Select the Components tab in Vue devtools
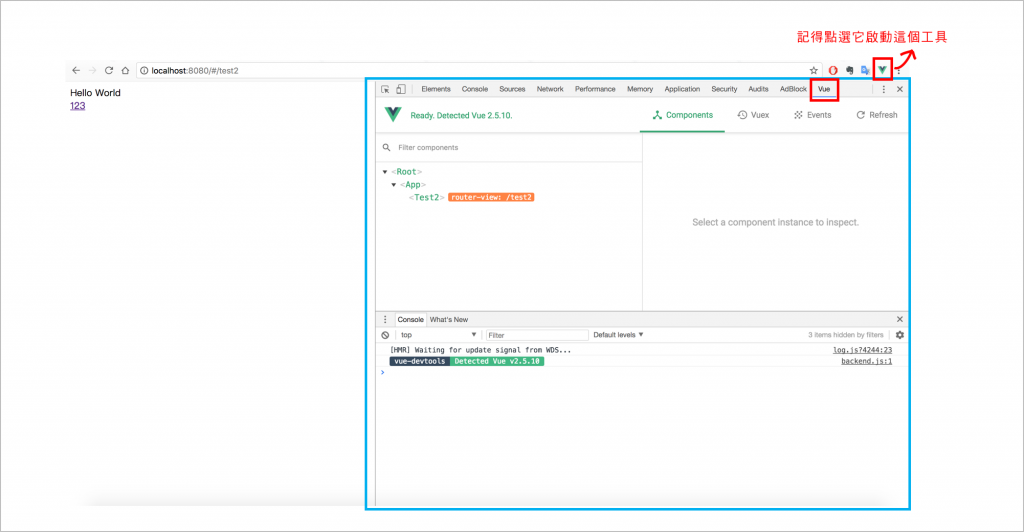The image size is (1024, 532). (x=682, y=115)
